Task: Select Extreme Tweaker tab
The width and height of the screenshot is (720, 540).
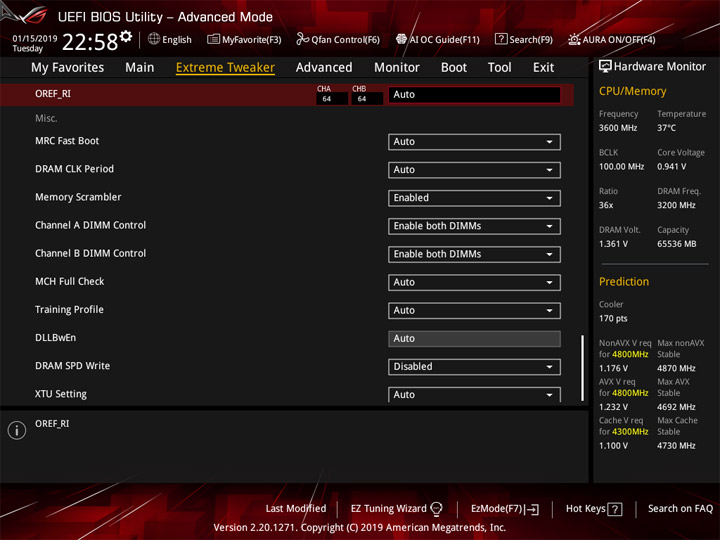Action: coord(225,68)
